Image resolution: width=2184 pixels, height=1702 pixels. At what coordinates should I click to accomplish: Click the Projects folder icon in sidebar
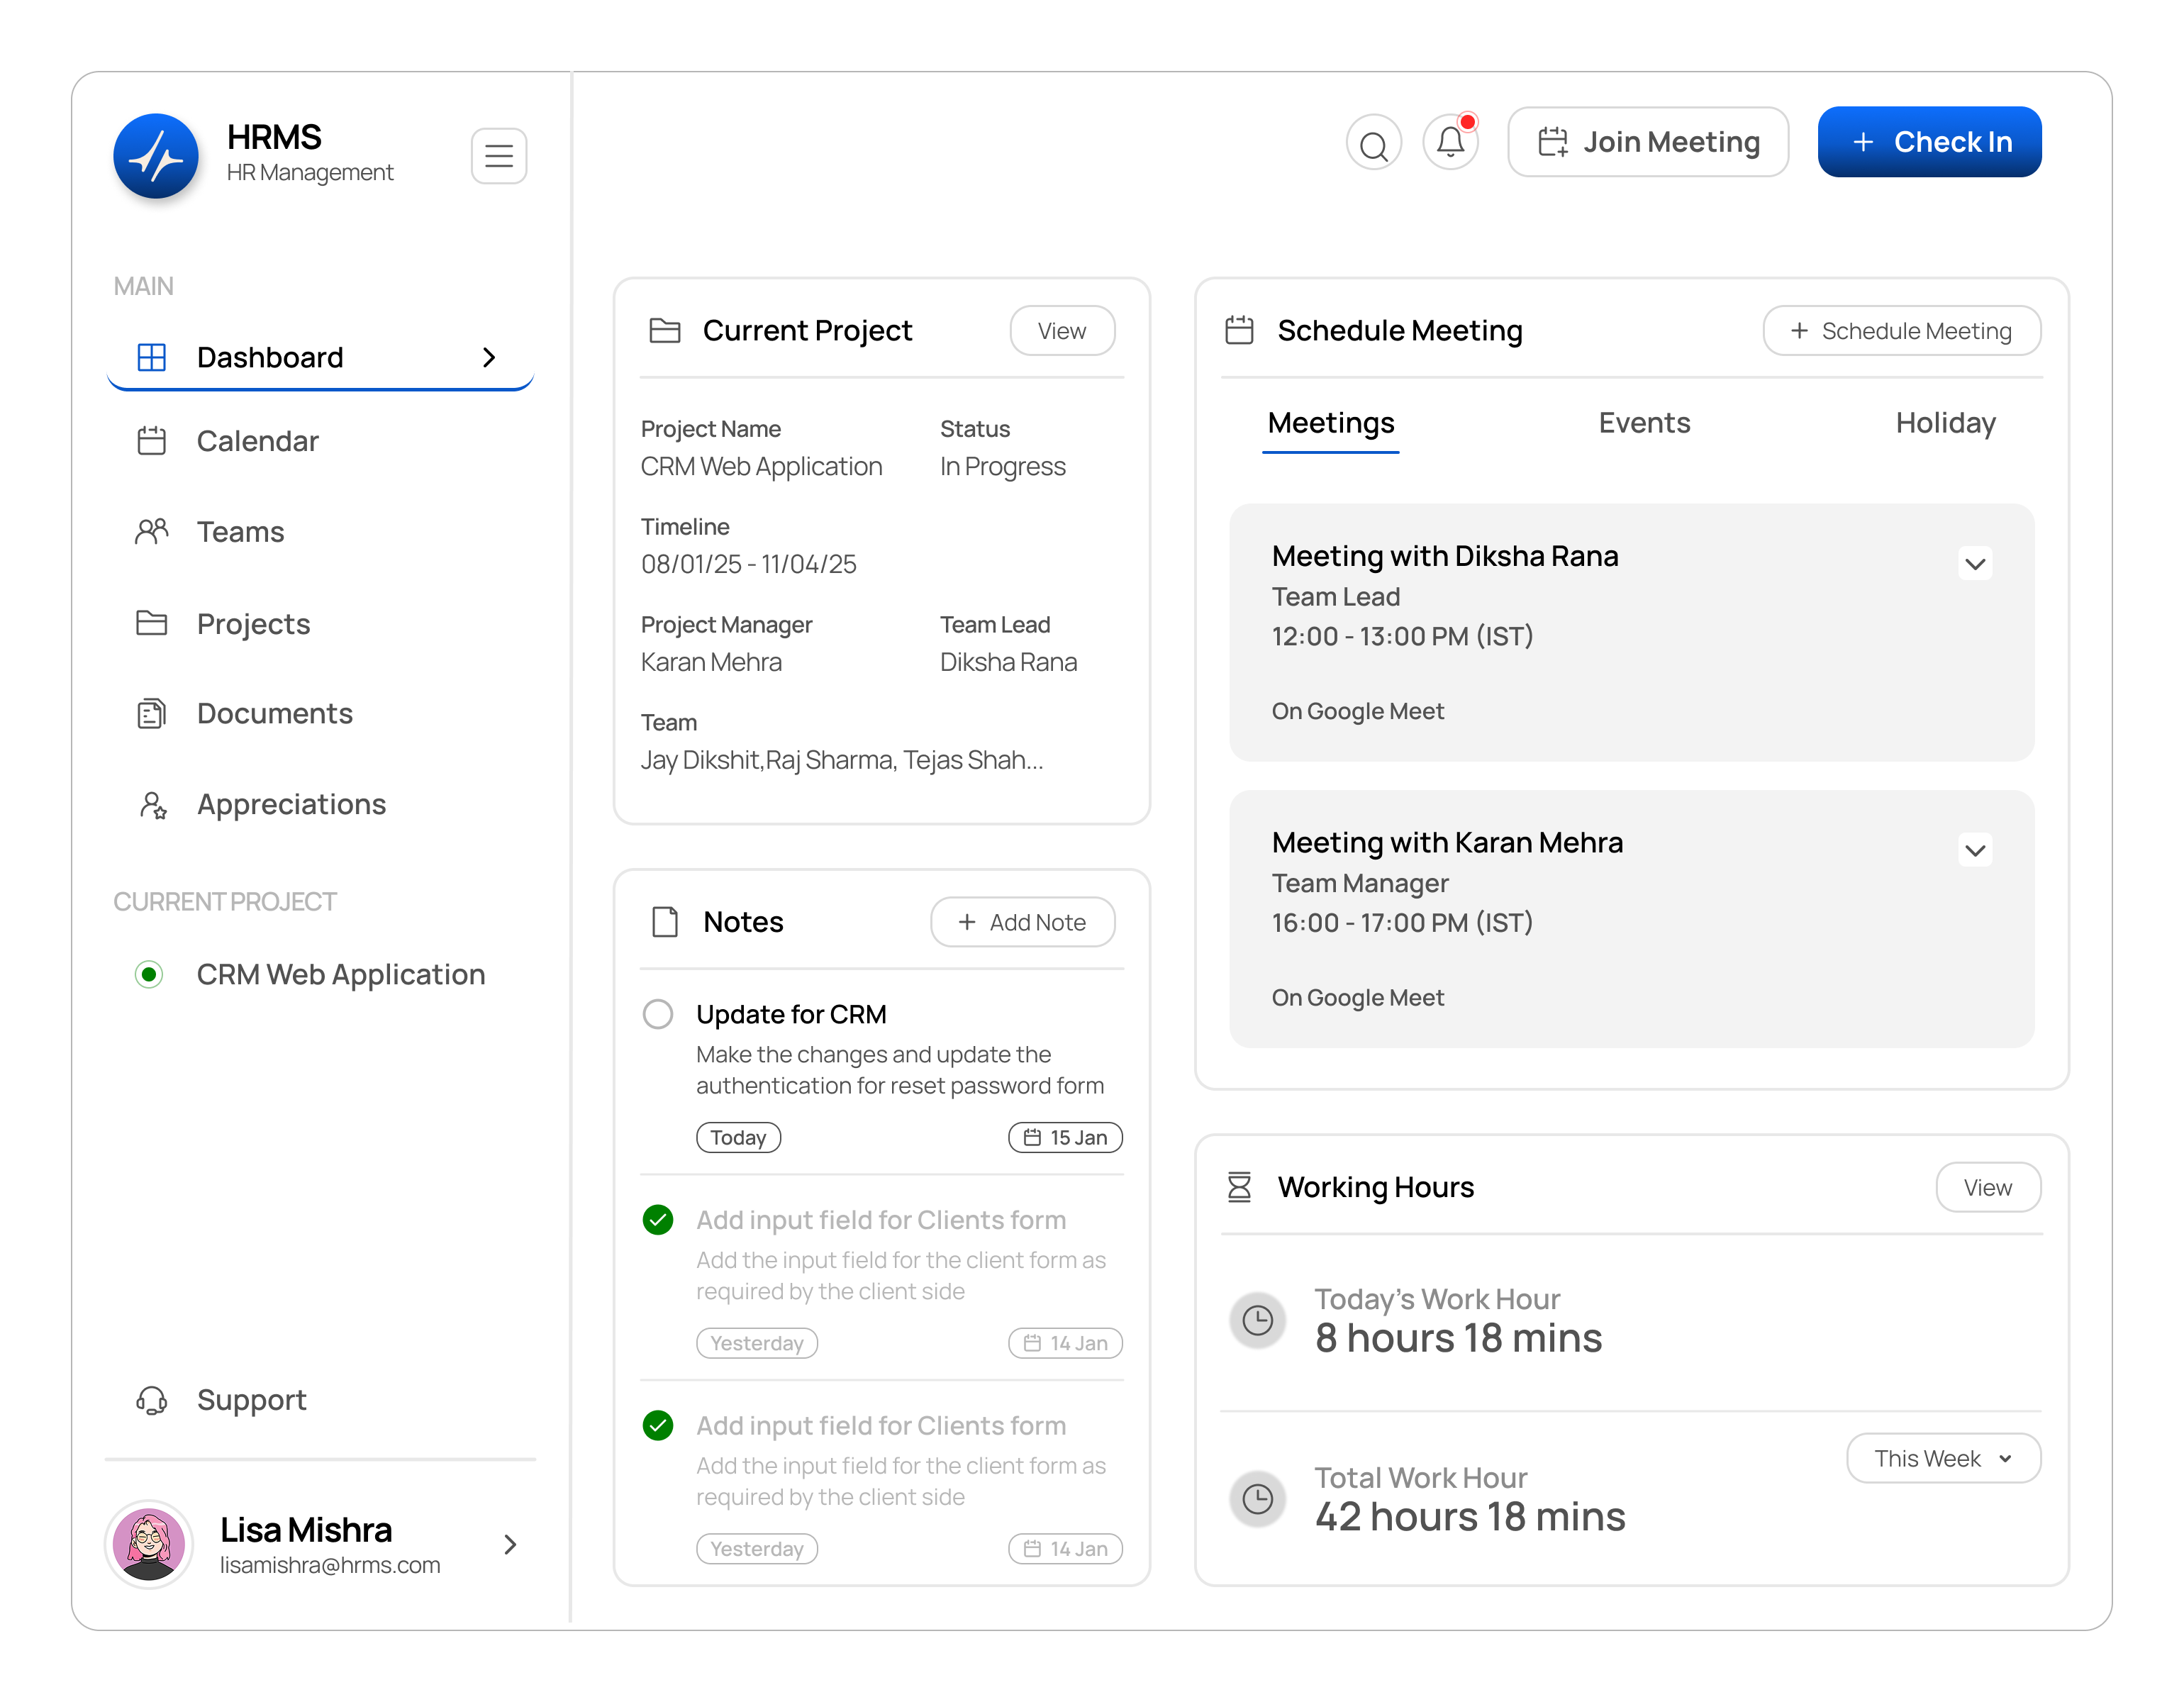(x=151, y=623)
